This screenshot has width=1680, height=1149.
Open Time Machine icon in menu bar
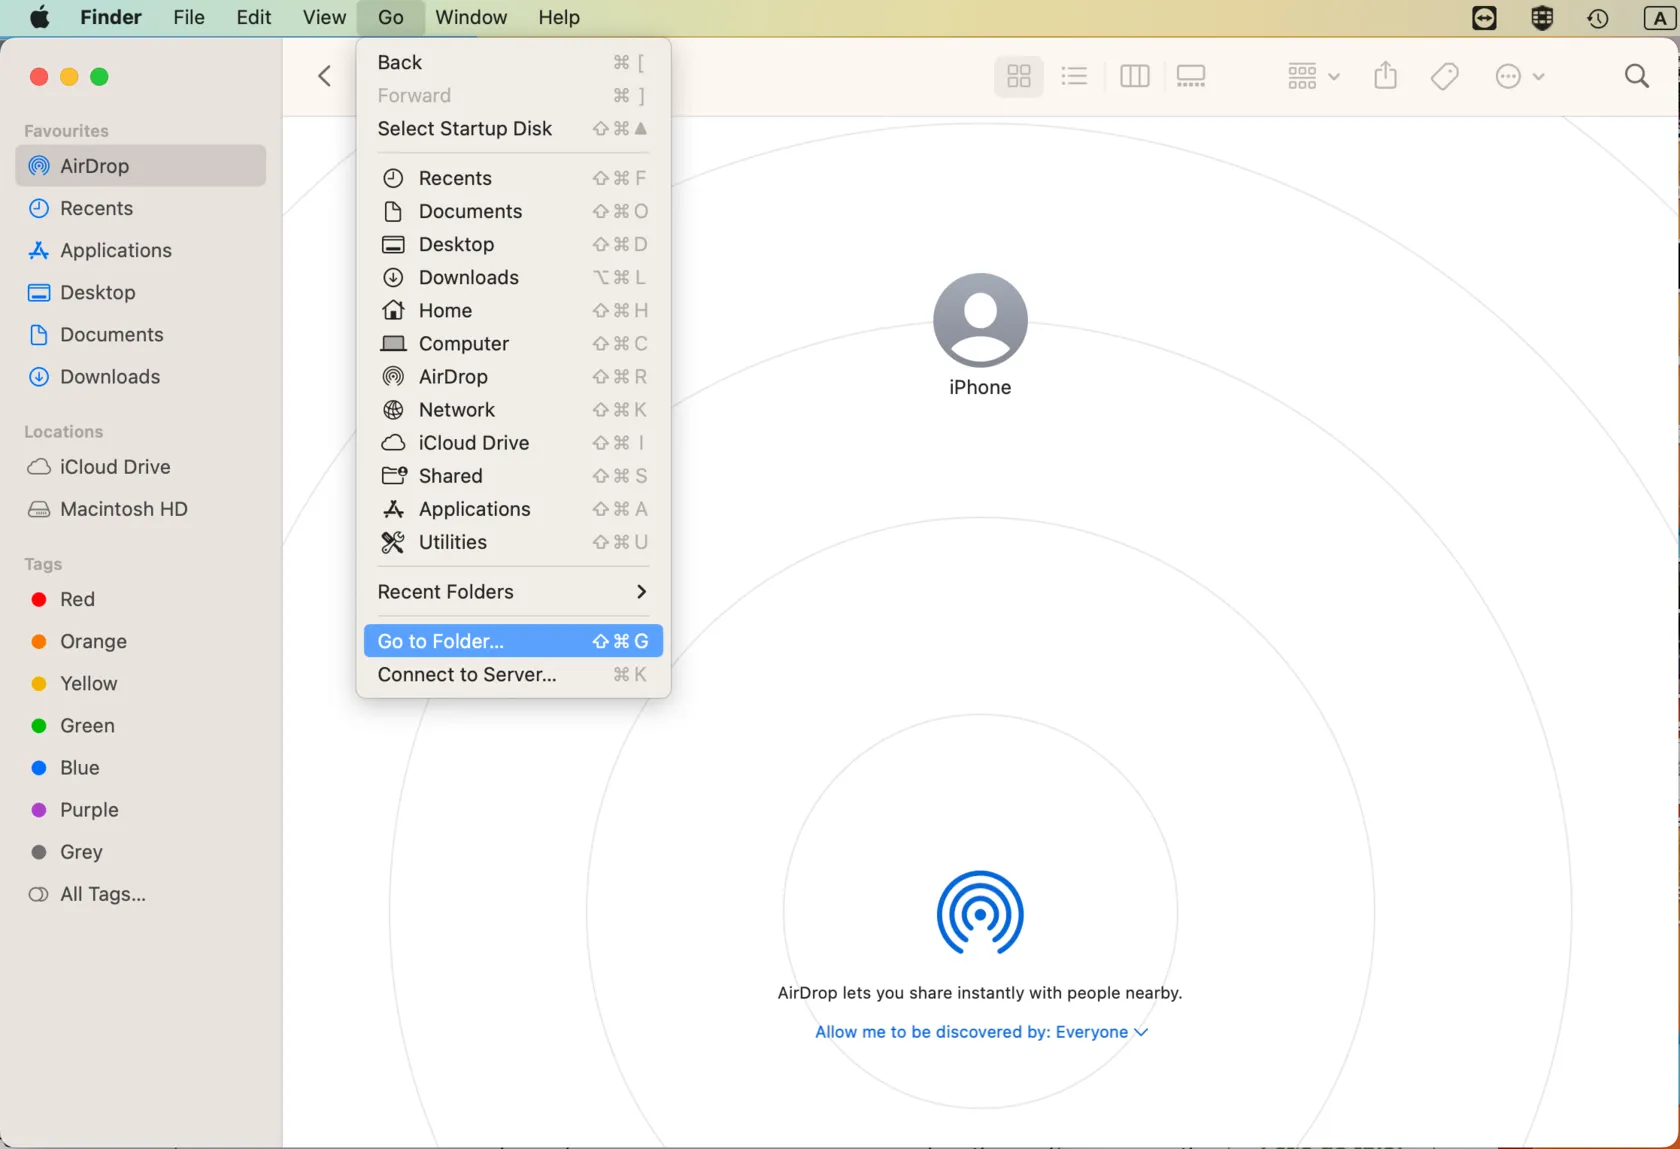(x=1597, y=18)
